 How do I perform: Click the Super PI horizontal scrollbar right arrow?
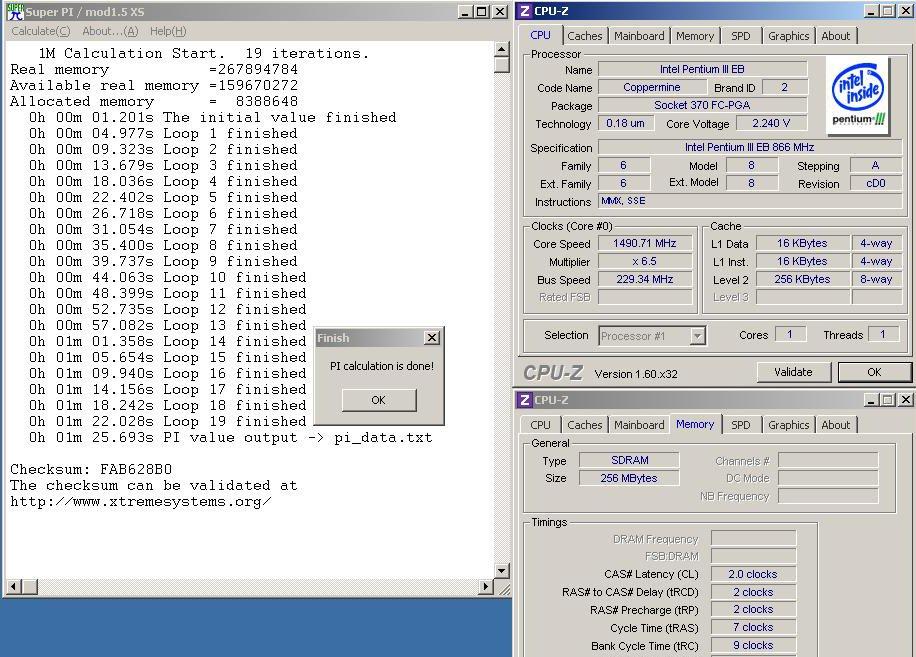485,586
